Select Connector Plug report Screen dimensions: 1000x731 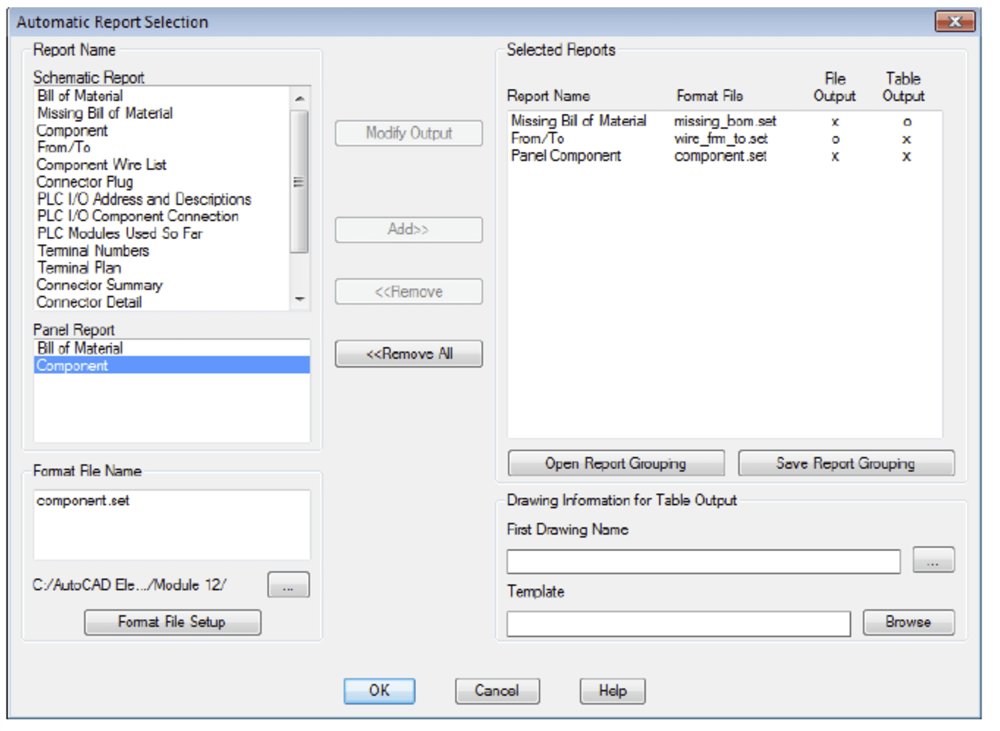coord(85,182)
